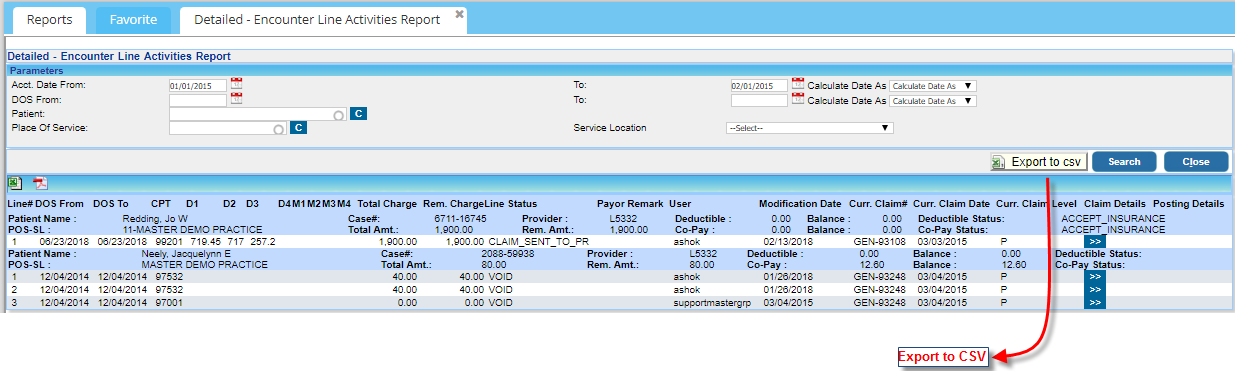The width and height of the screenshot is (1235, 371).
Task: Click the Curr. Claim Date column header
Action: (x=950, y=203)
